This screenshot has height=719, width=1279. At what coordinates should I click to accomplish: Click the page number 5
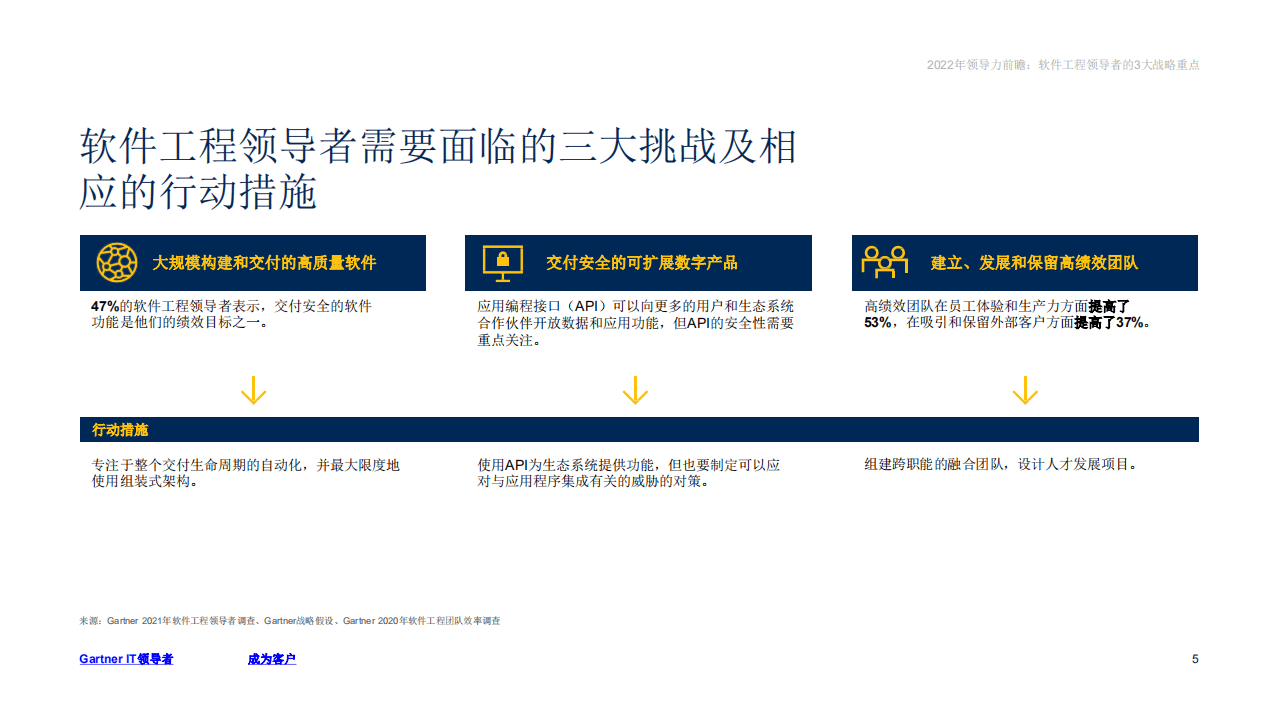[1195, 659]
